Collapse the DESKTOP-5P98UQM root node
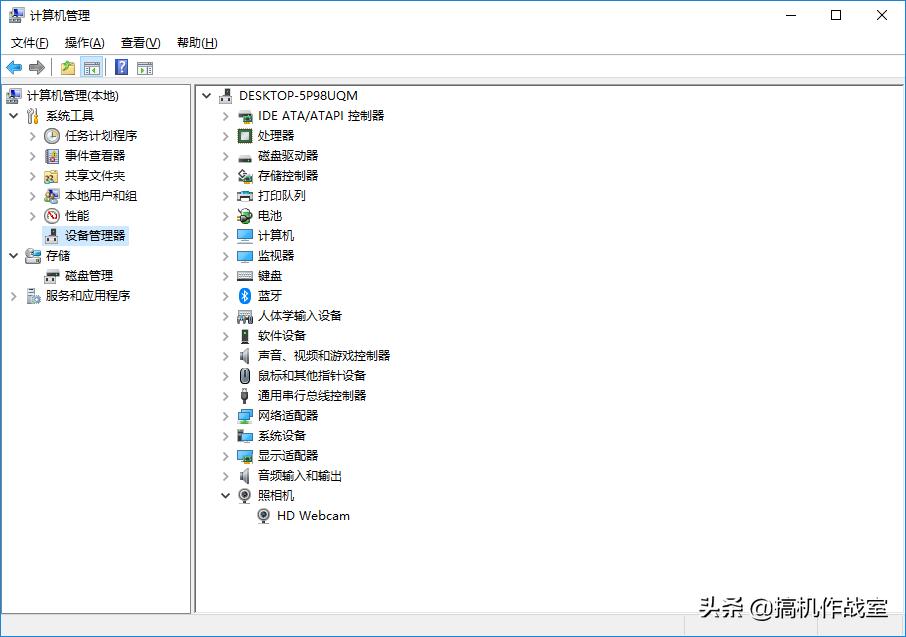The width and height of the screenshot is (906, 637). [x=205, y=95]
